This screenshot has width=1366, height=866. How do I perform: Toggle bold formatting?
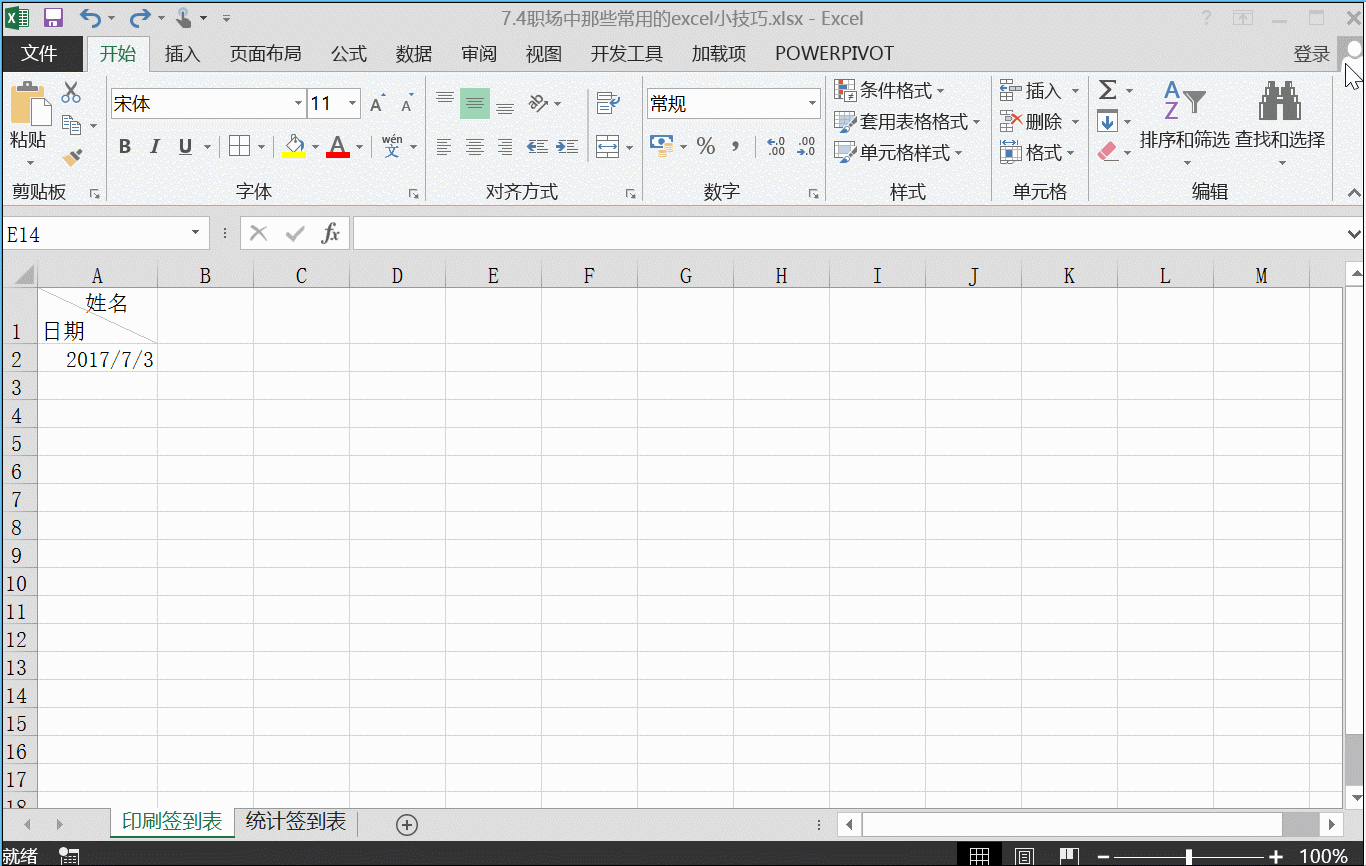click(124, 146)
